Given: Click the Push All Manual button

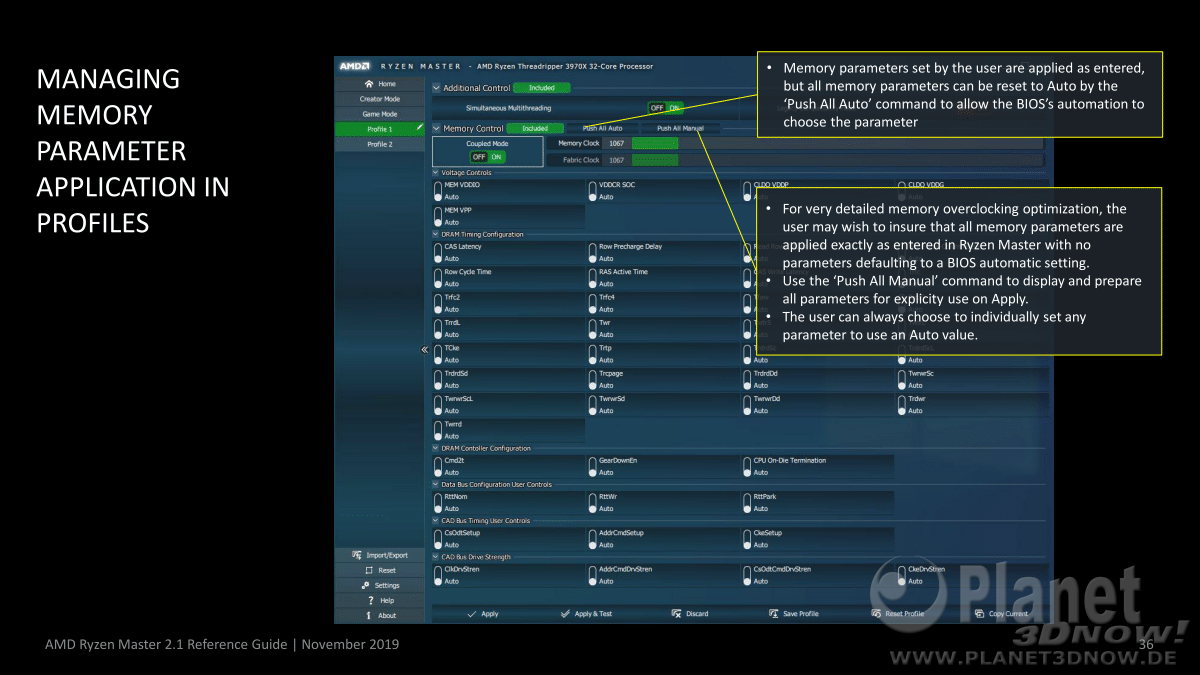Looking at the screenshot, I should 680,128.
